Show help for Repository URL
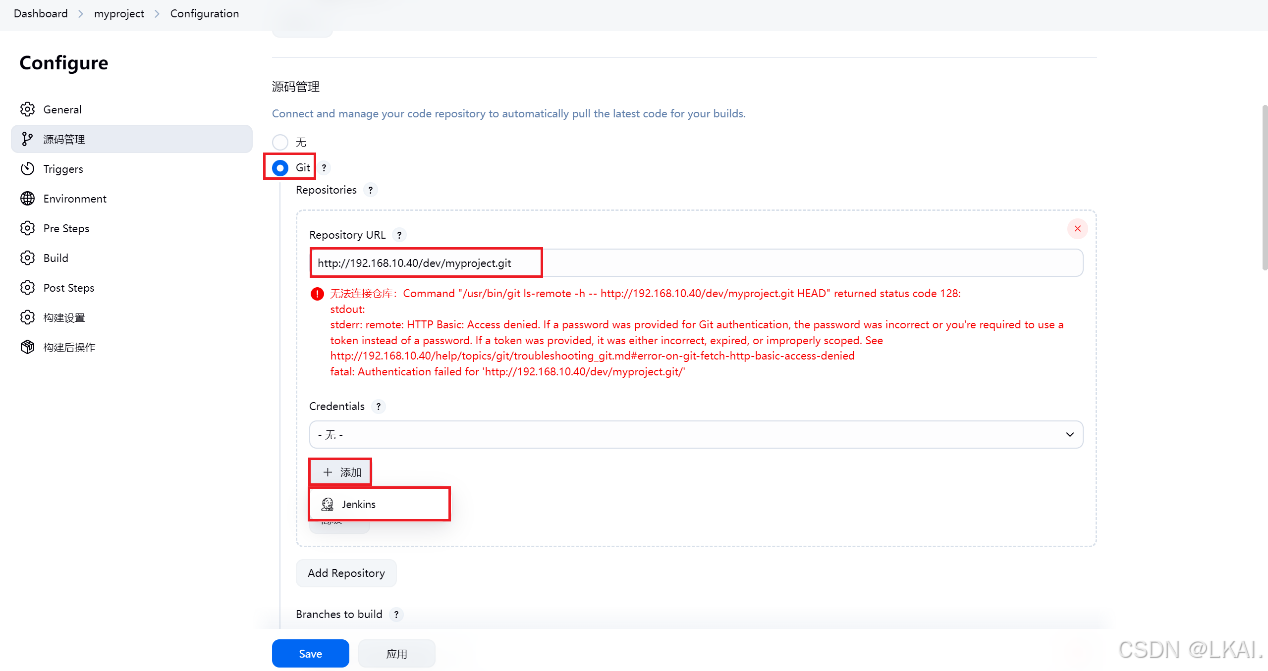 click(x=399, y=235)
